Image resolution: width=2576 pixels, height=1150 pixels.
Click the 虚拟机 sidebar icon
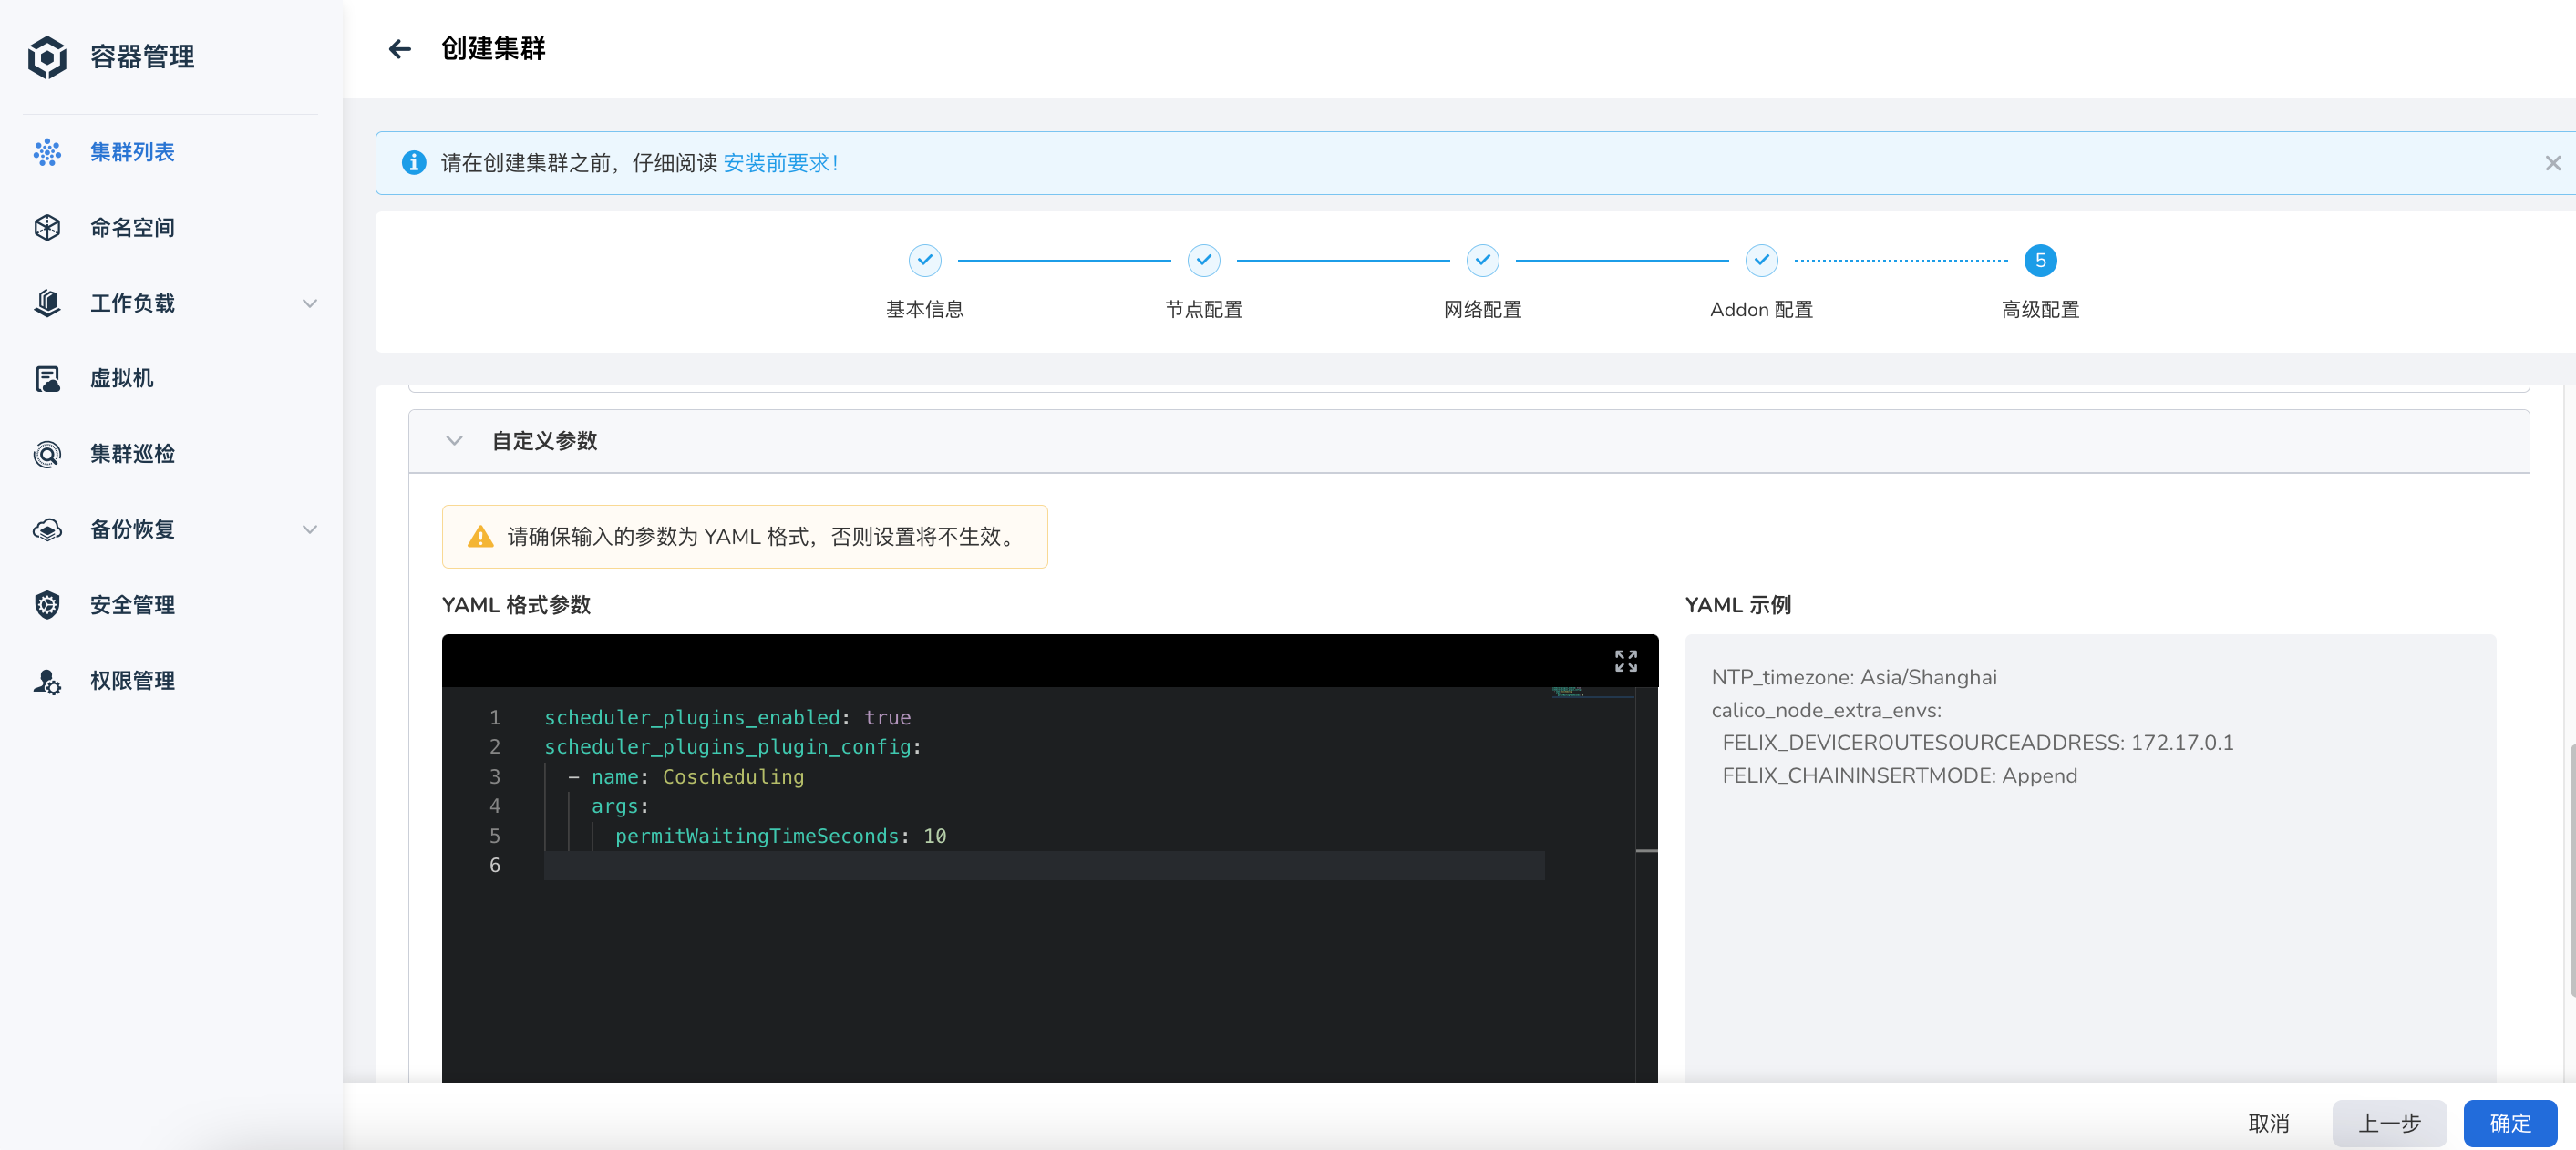click(x=46, y=378)
